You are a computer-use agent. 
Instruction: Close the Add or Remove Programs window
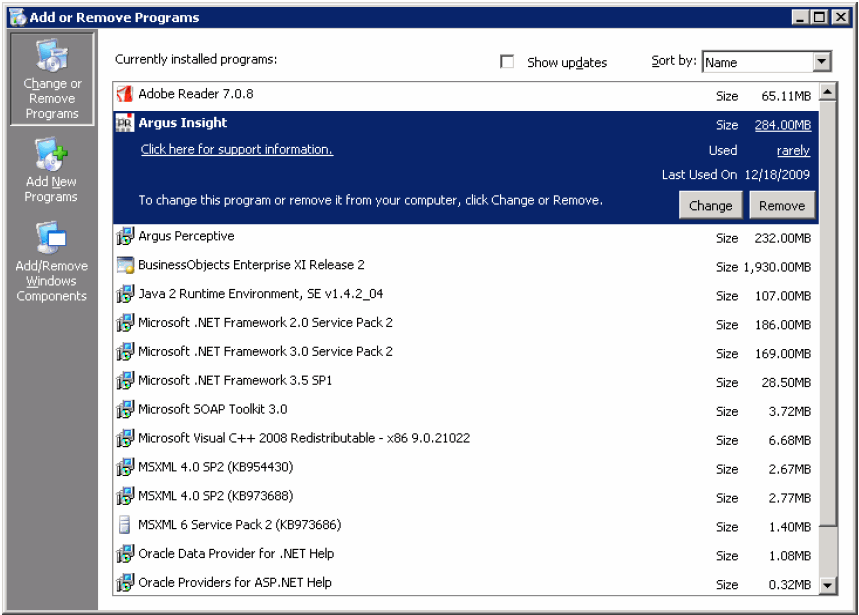(840, 18)
